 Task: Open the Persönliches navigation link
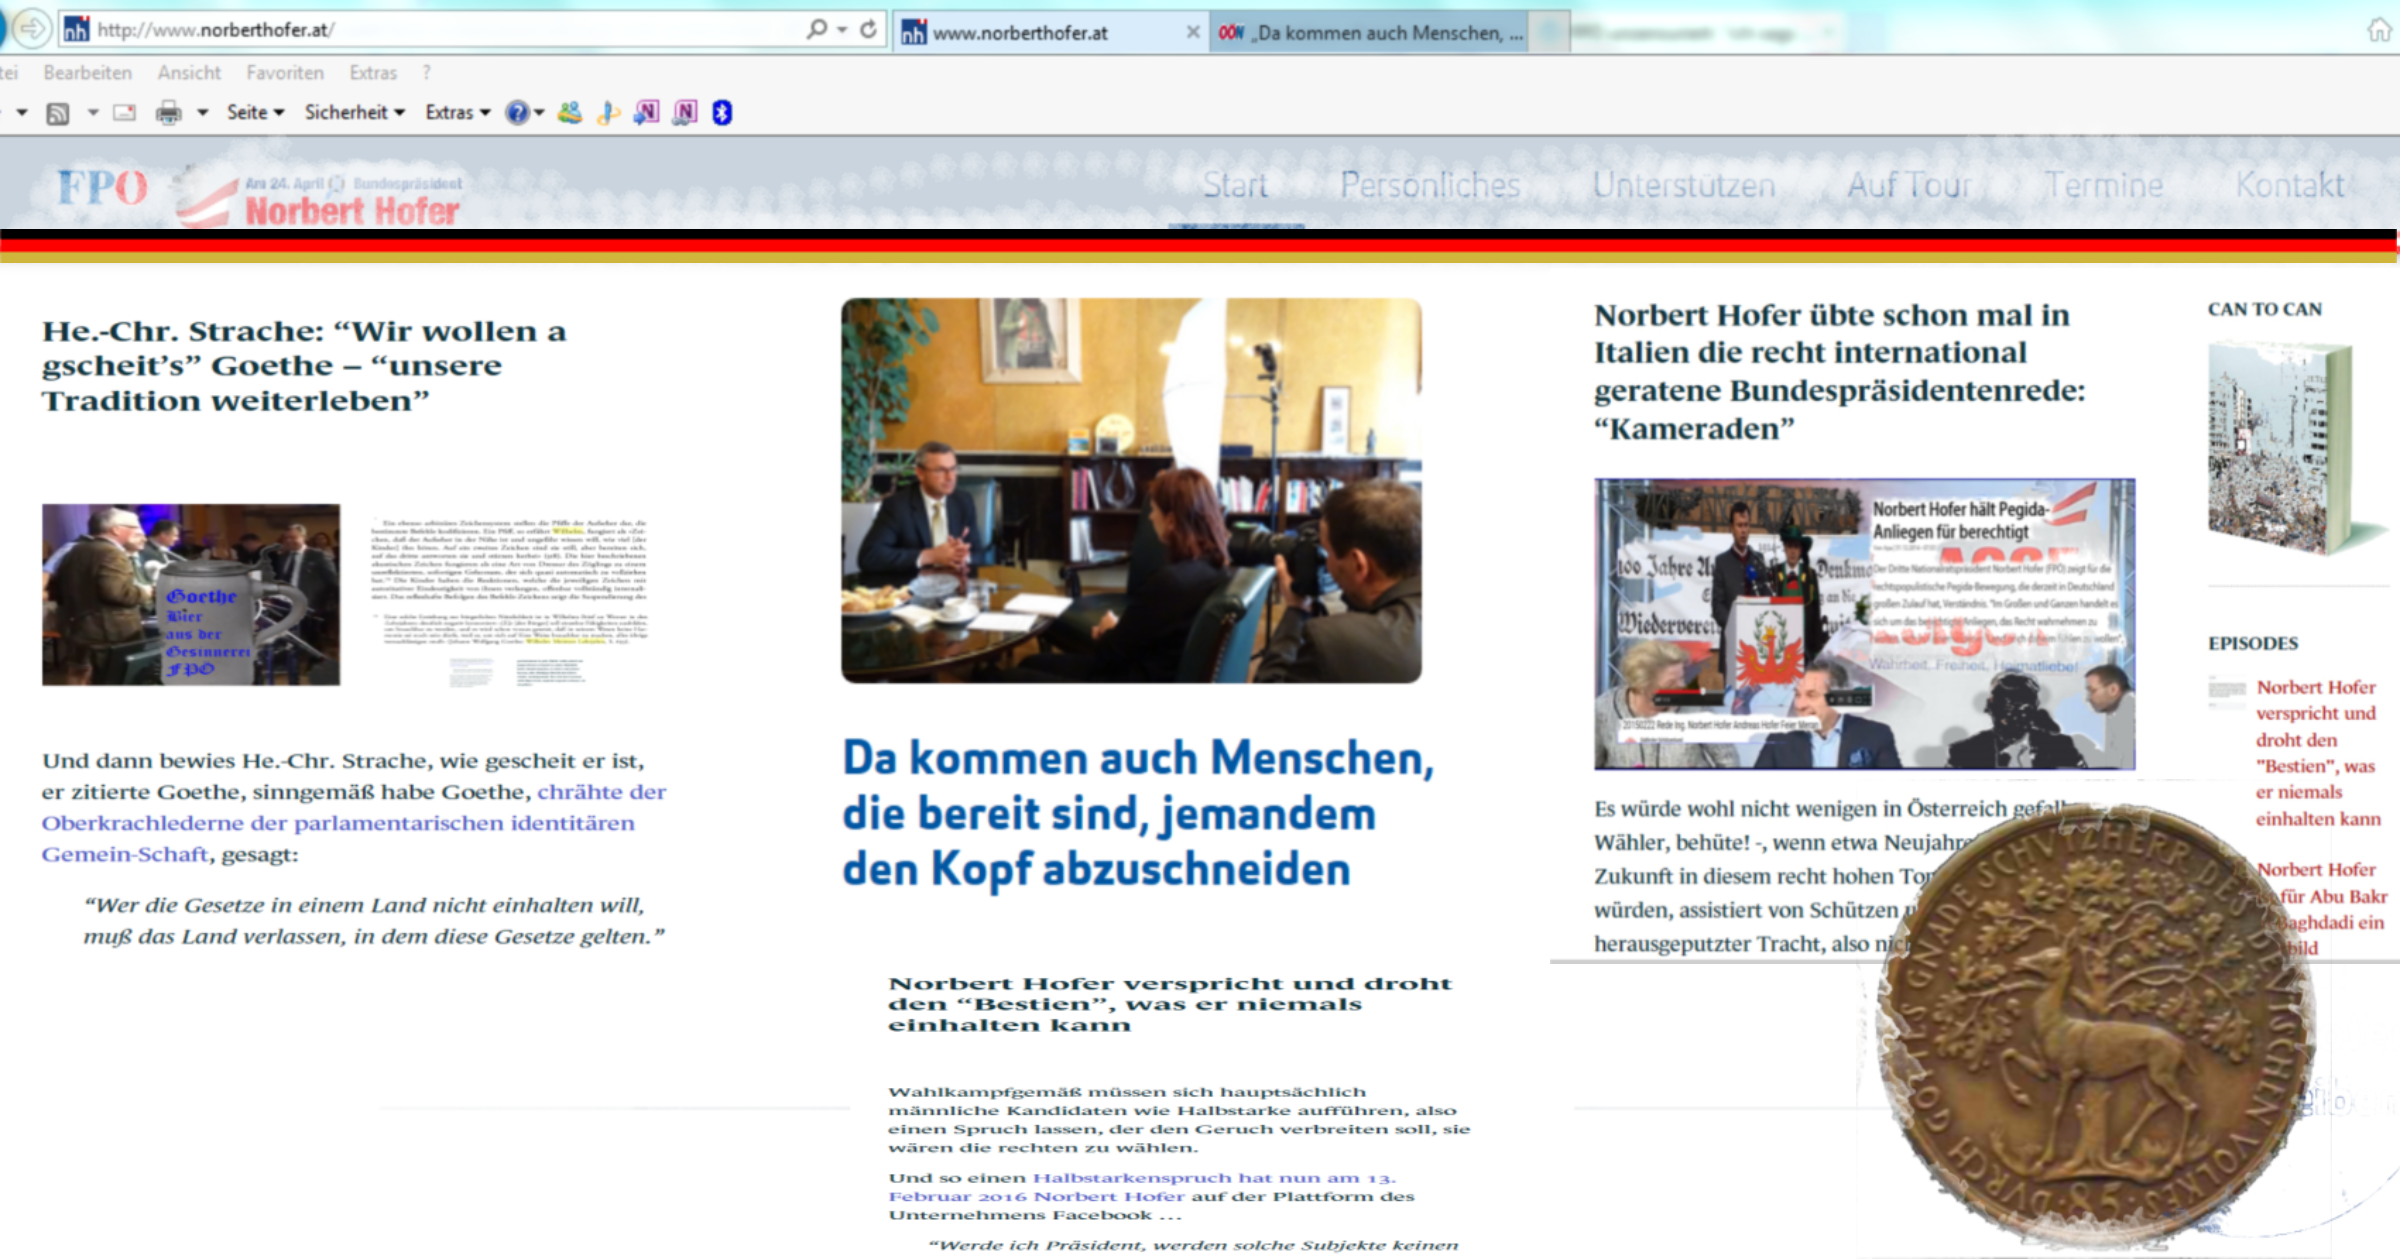1429,185
